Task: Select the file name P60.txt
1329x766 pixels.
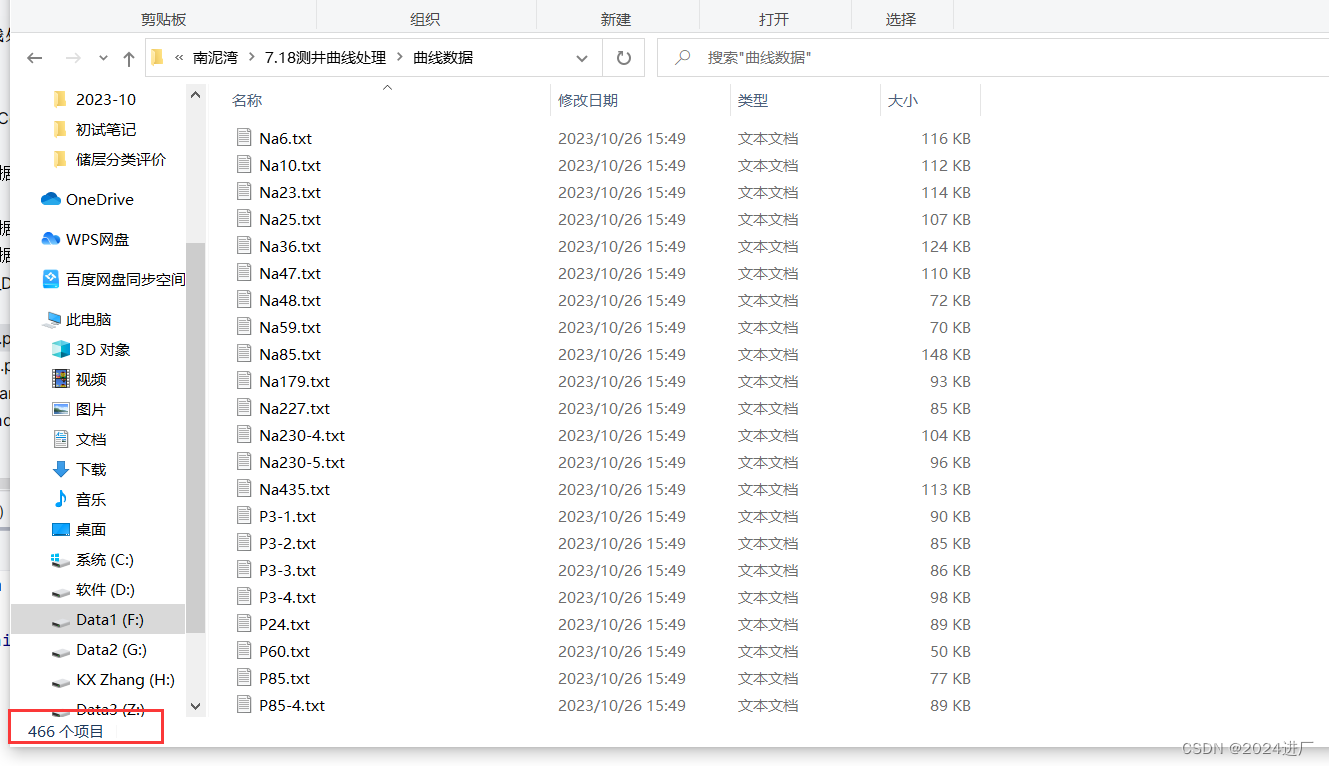Action: tap(285, 651)
